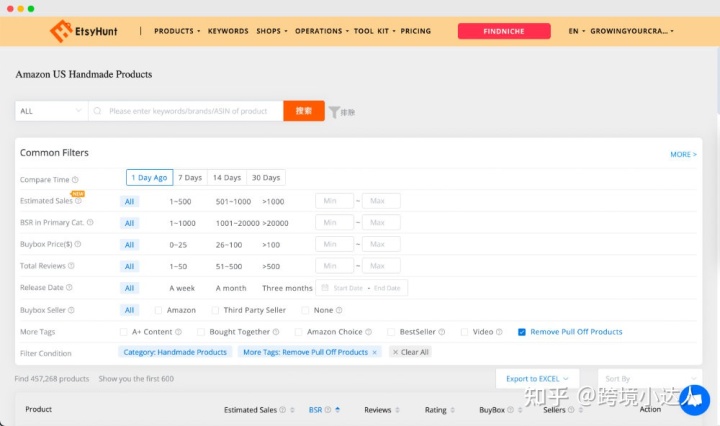Click Amazon Choice help icon

click(x=368, y=332)
